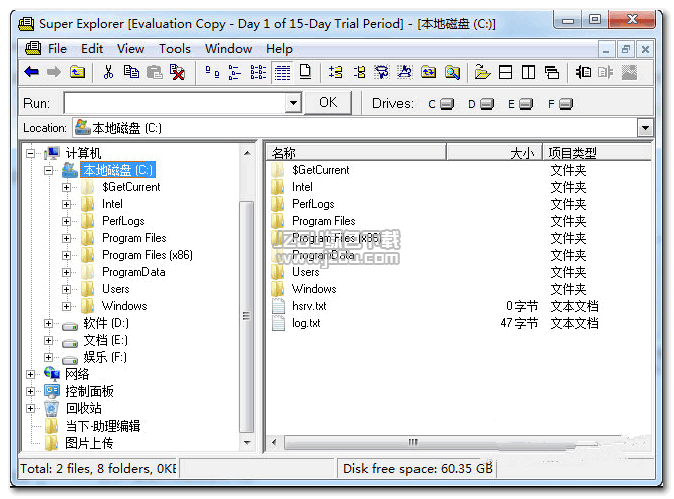674x499 pixels.
Task: Click the open folder toolbar icon
Action: (x=482, y=72)
